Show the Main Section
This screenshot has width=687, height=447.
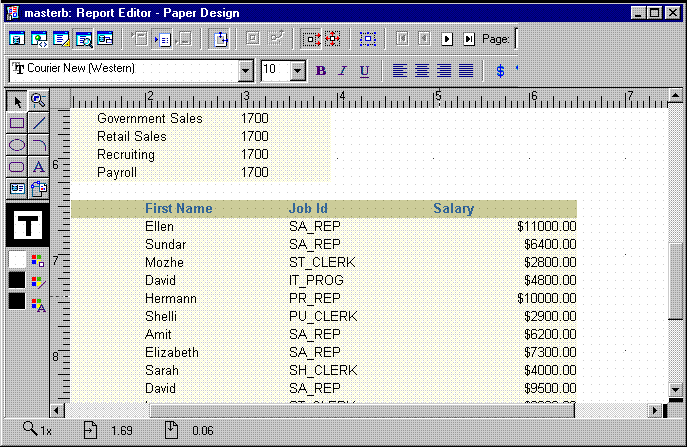[163, 39]
